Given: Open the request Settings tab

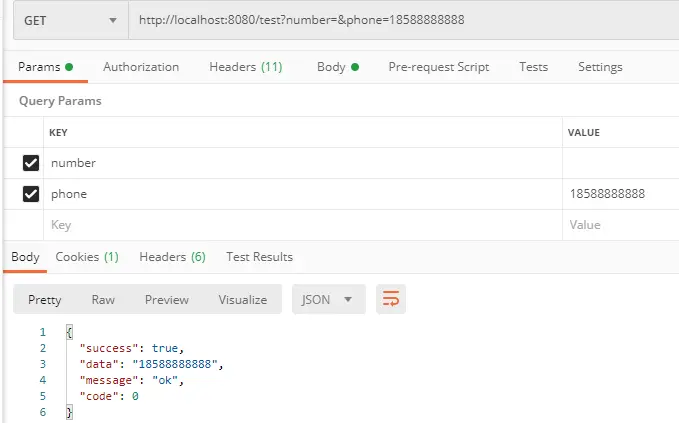Looking at the screenshot, I should click(600, 67).
